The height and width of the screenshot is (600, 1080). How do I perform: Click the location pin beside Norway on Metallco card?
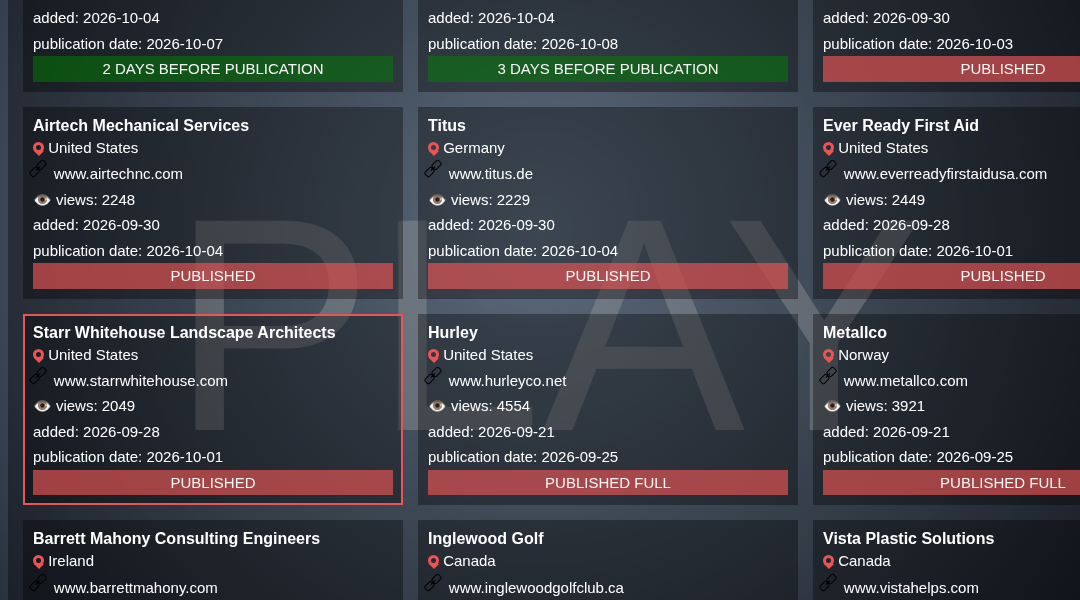click(829, 355)
